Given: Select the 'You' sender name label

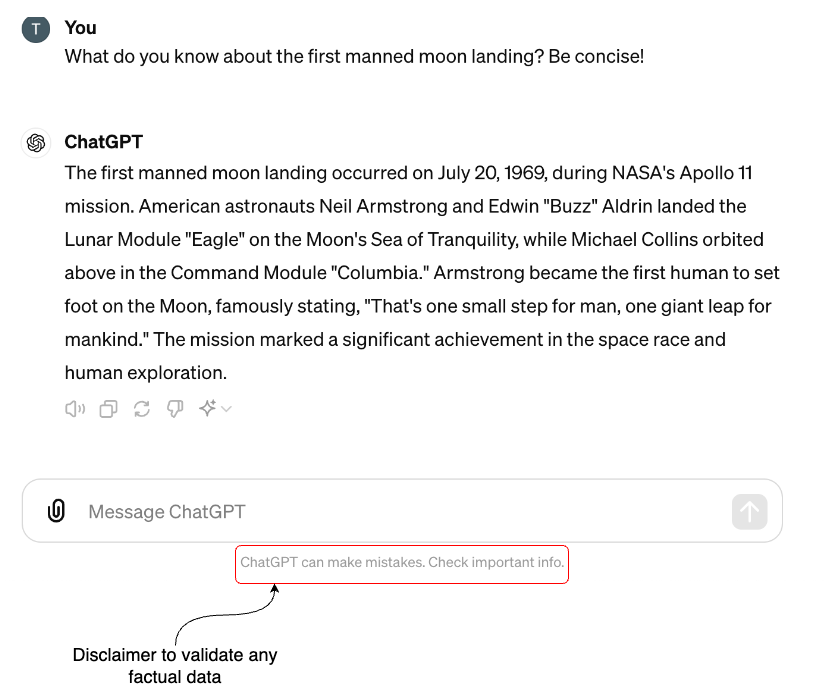Looking at the screenshot, I should [x=80, y=28].
